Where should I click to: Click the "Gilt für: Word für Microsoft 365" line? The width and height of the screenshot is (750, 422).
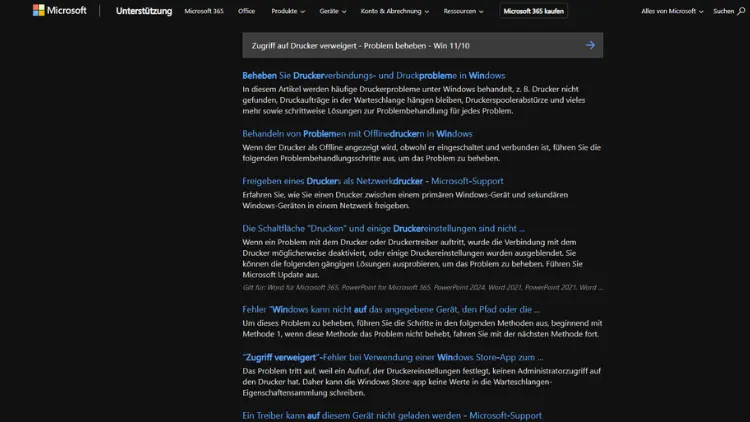click(422, 288)
